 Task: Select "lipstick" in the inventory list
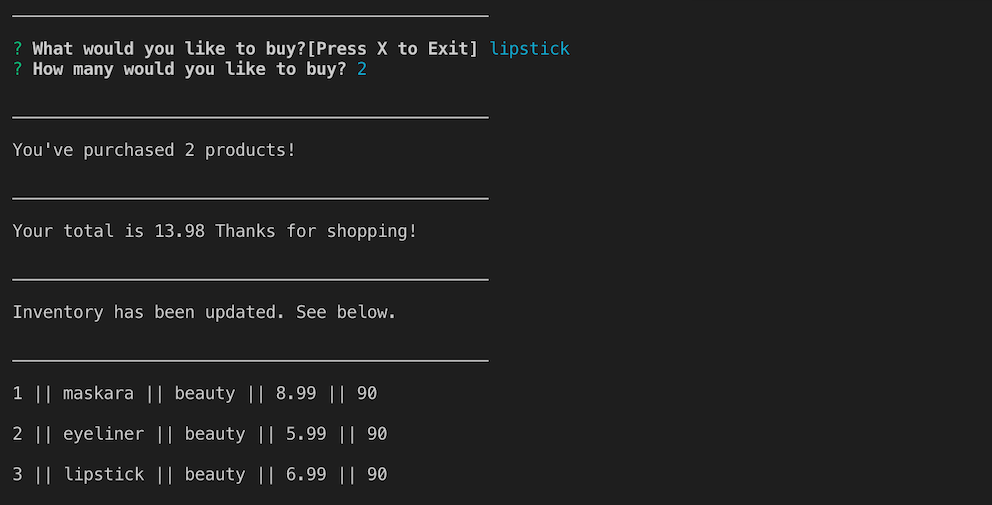103,474
